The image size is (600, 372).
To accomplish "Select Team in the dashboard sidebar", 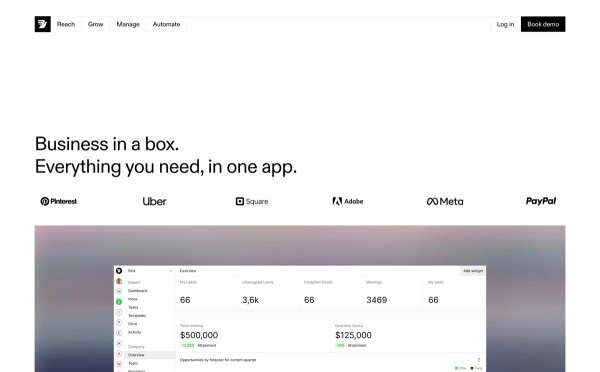I will [133, 363].
